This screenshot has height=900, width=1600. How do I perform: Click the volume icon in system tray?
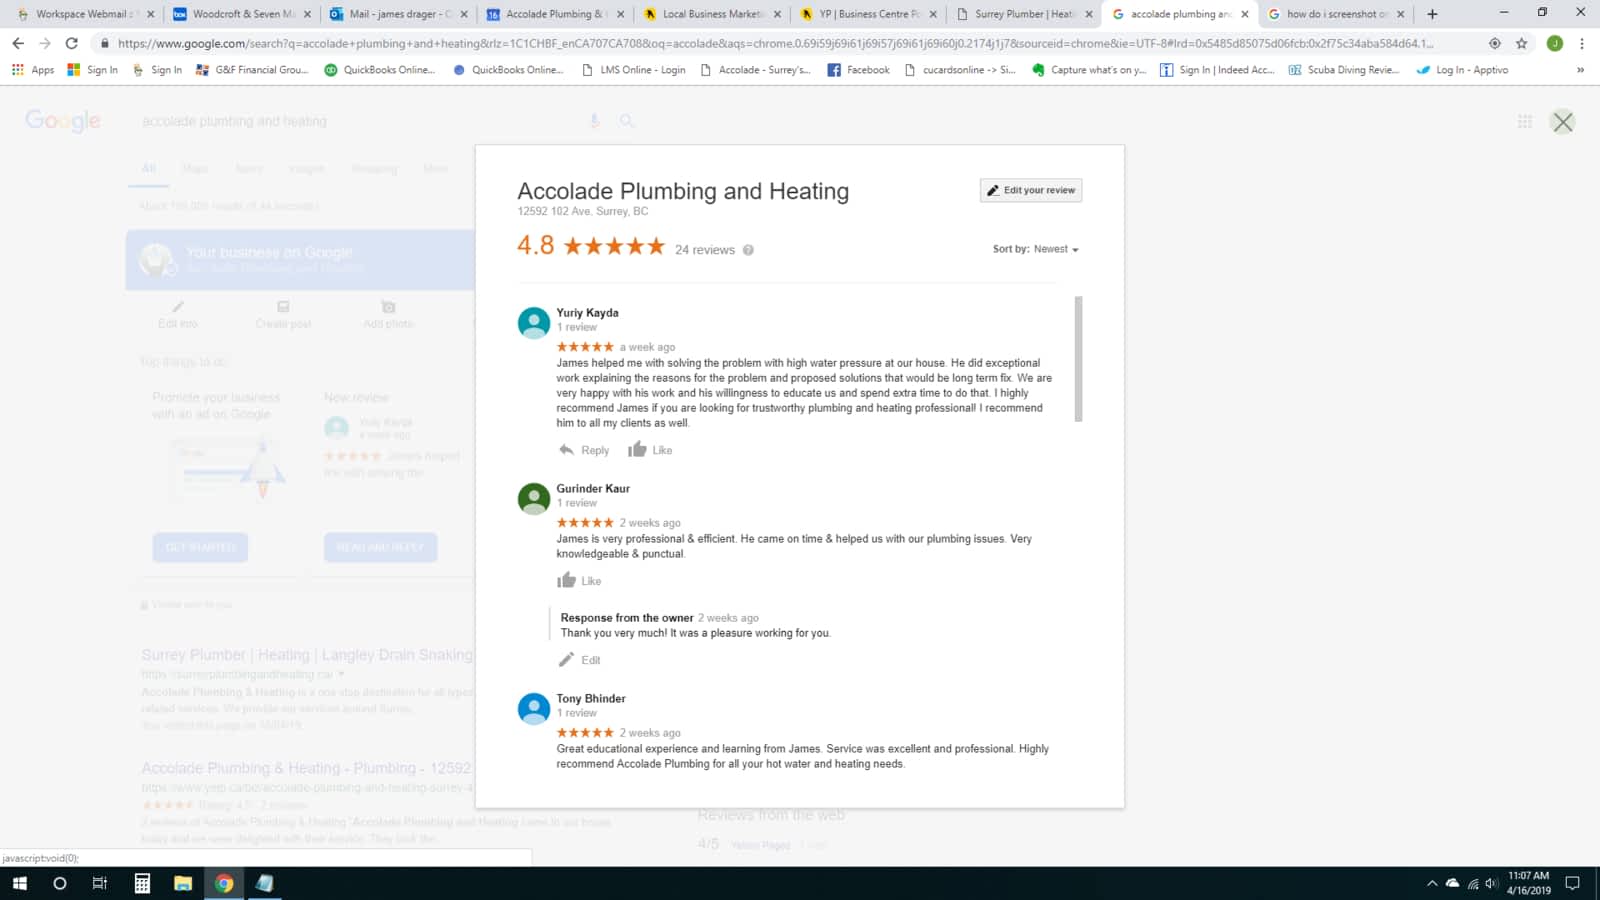tap(1491, 883)
